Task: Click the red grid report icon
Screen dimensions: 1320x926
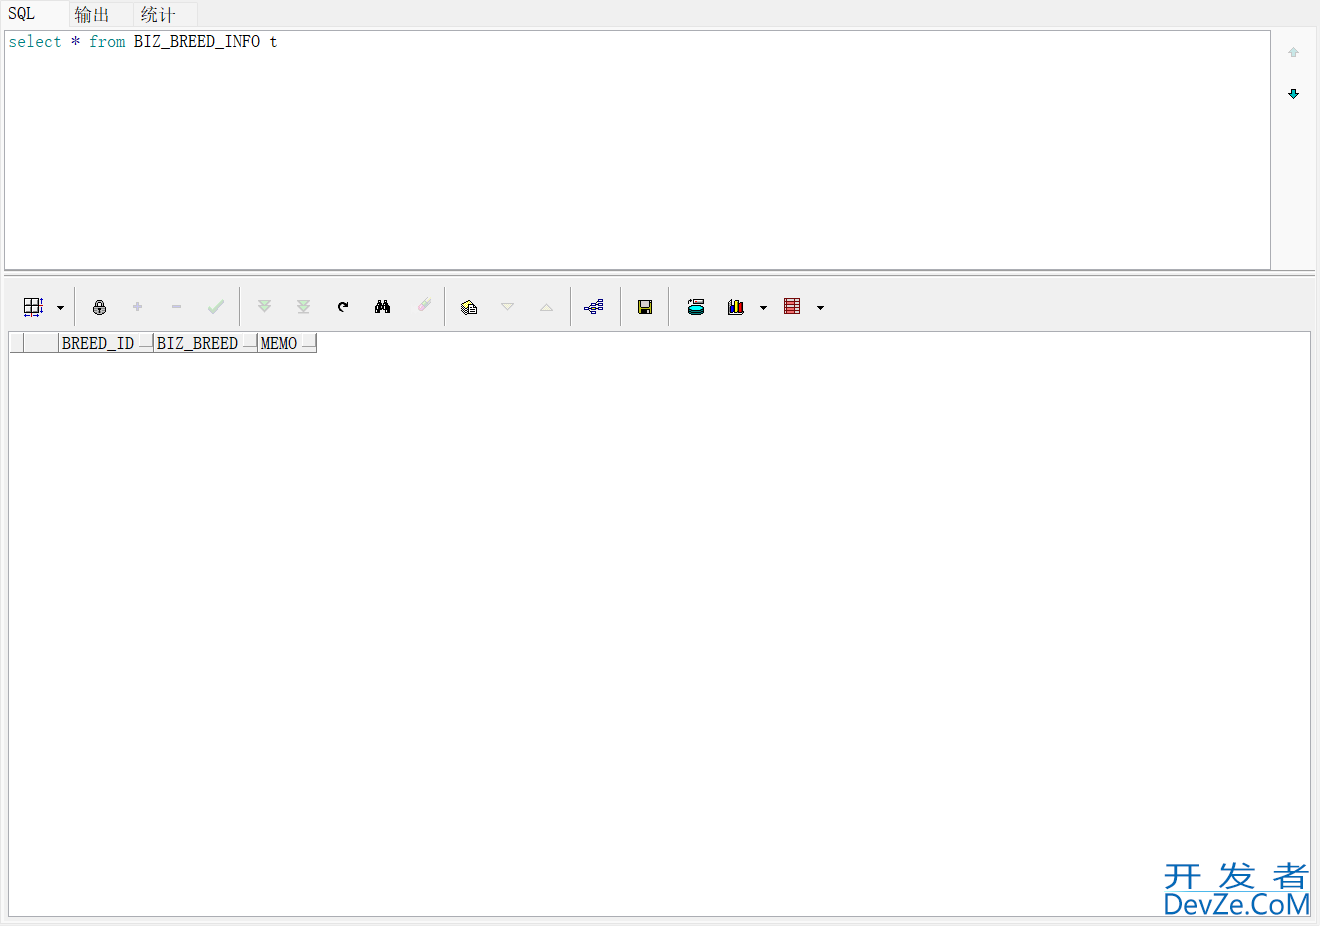Action: coord(792,306)
